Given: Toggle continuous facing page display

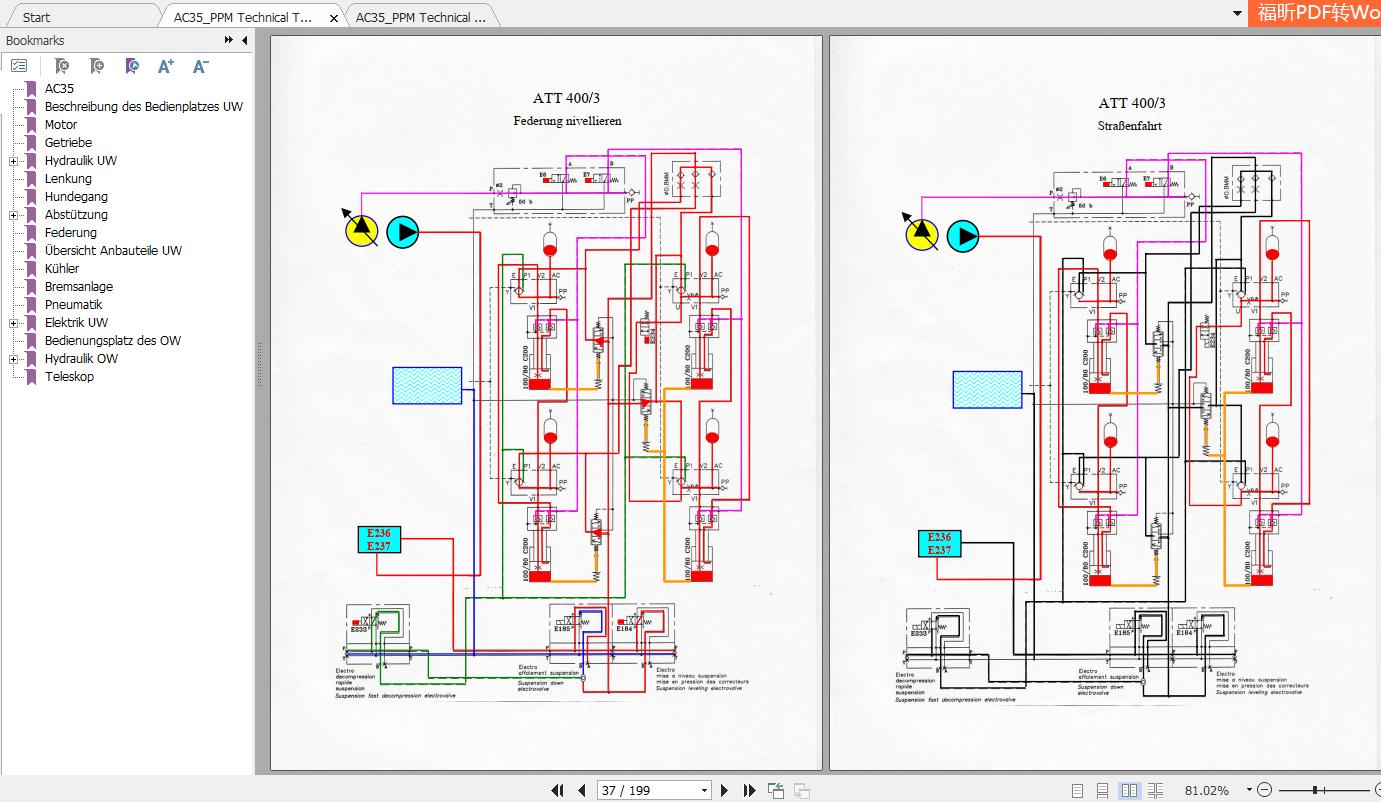Looking at the screenshot, I should [x=1156, y=789].
